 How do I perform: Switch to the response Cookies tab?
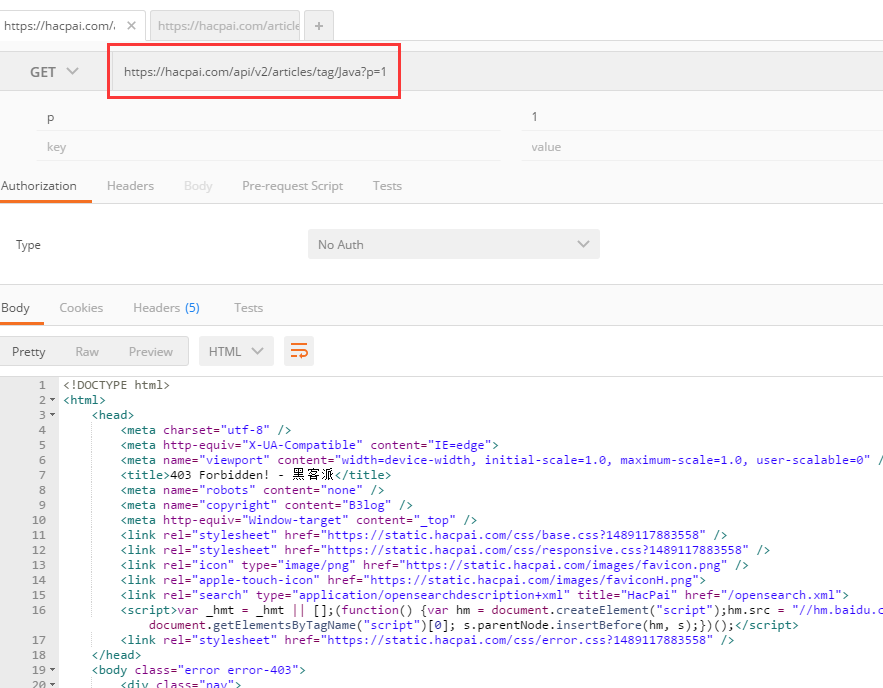tap(81, 308)
